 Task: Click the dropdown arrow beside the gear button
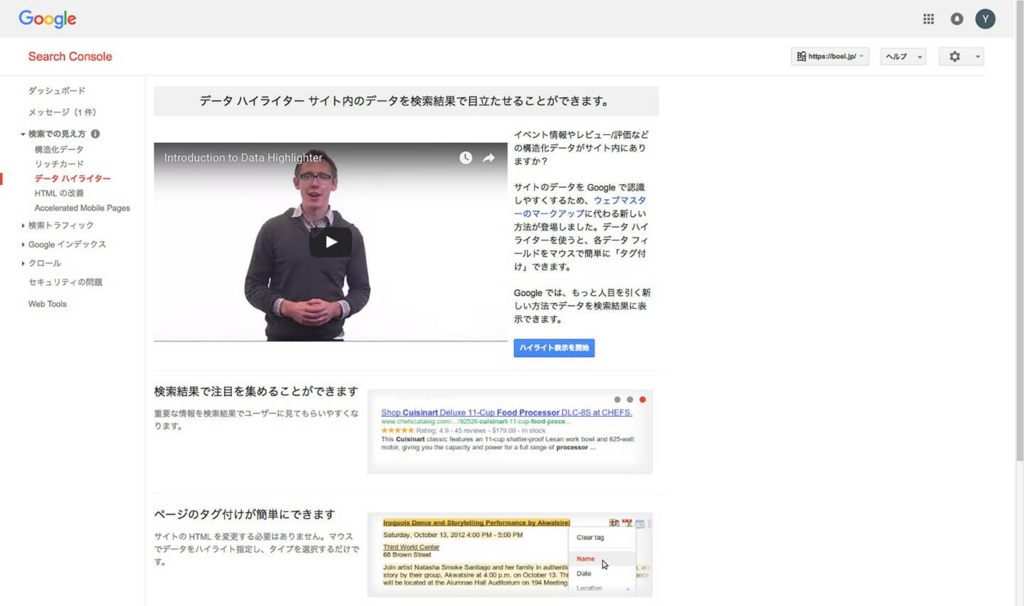tap(978, 57)
